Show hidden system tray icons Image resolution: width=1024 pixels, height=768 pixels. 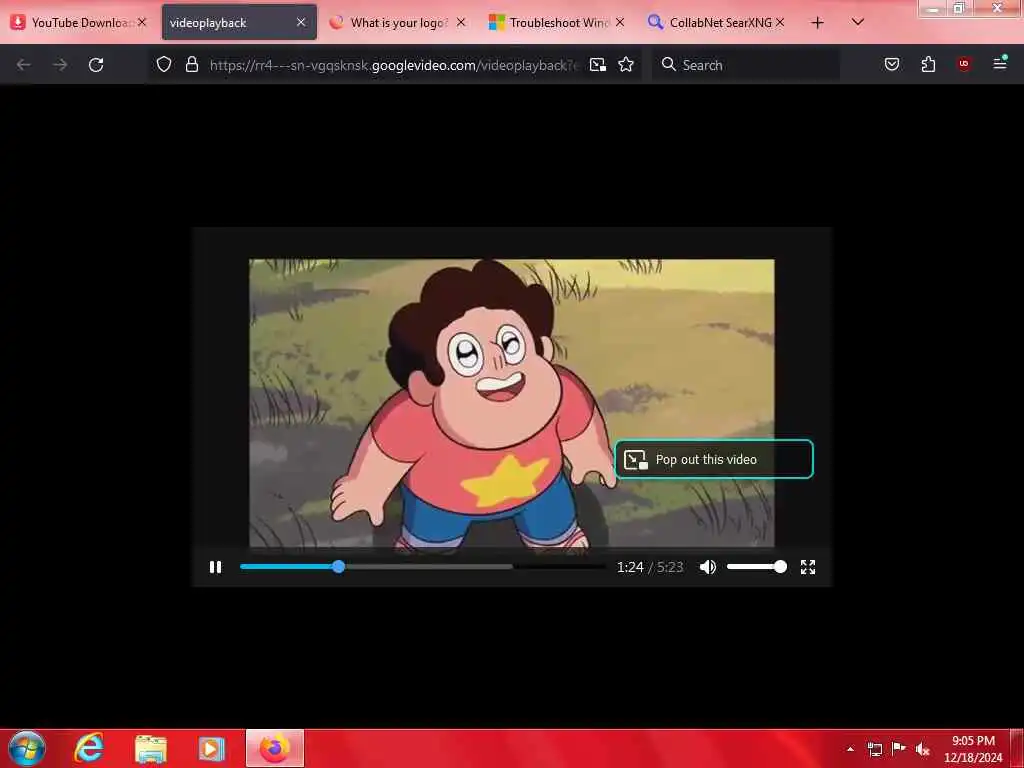[850, 749]
